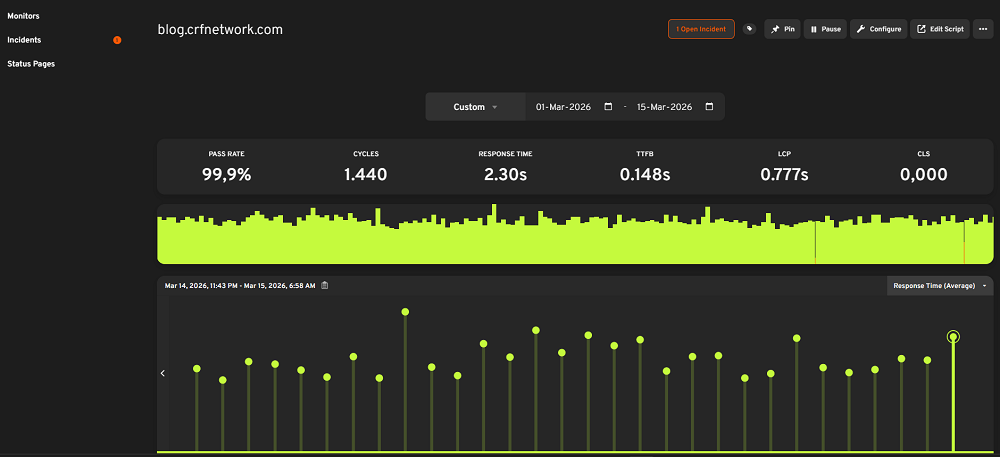
Task: Click the orange incidents count badge
Action: pos(117,40)
